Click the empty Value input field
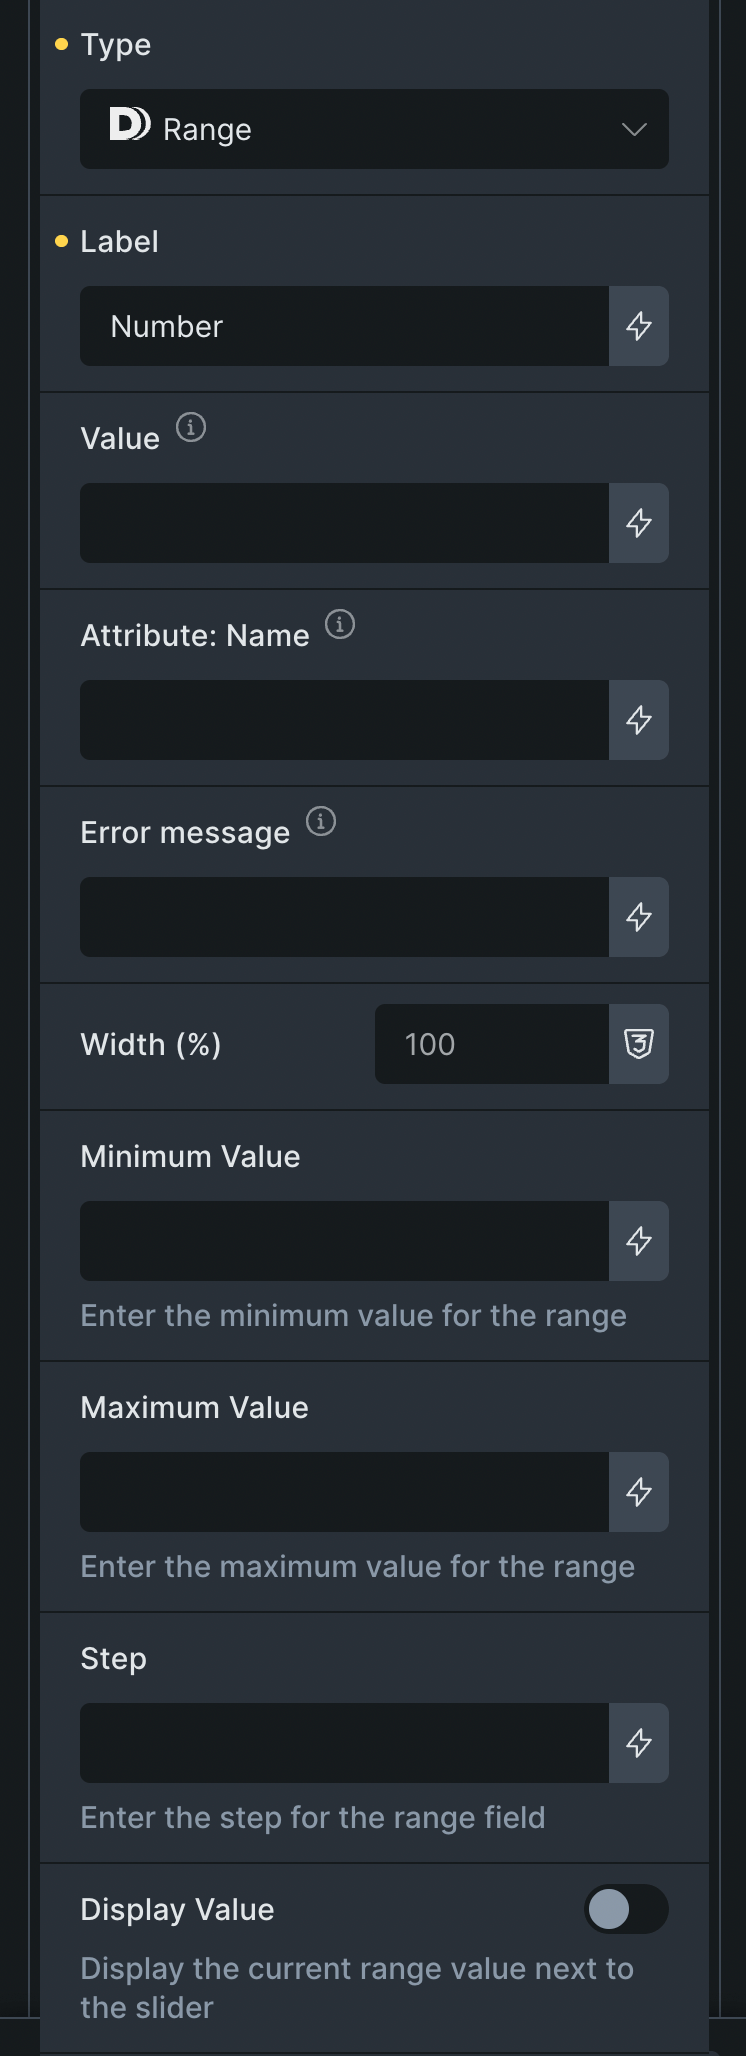The image size is (746, 2056). click(x=344, y=523)
